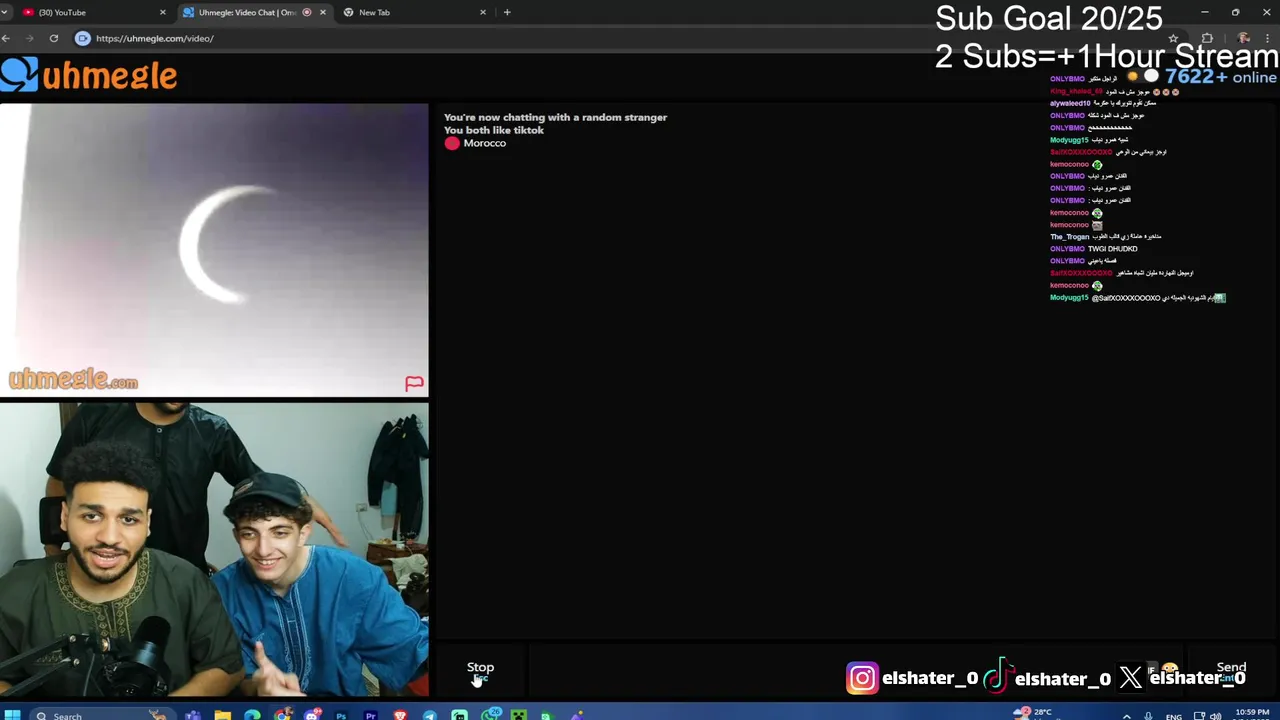Screen dimensions: 1280x720
Task: Open Microsoft Edge from taskbar
Action: pos(252,715)
